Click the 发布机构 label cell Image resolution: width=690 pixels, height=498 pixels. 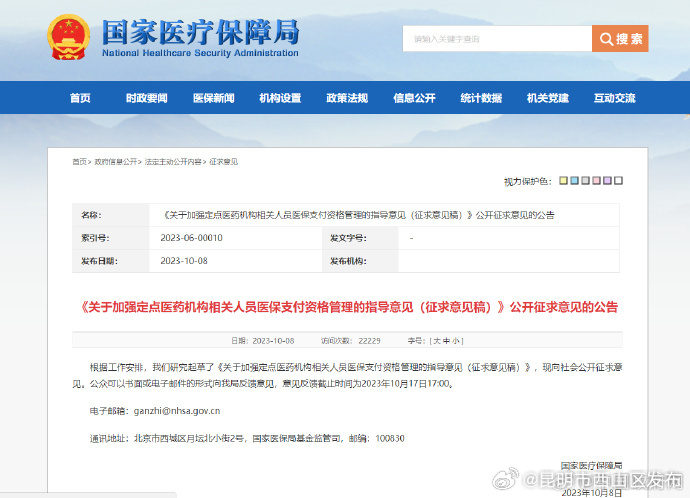pyautogui.click(x=360, y=261)
